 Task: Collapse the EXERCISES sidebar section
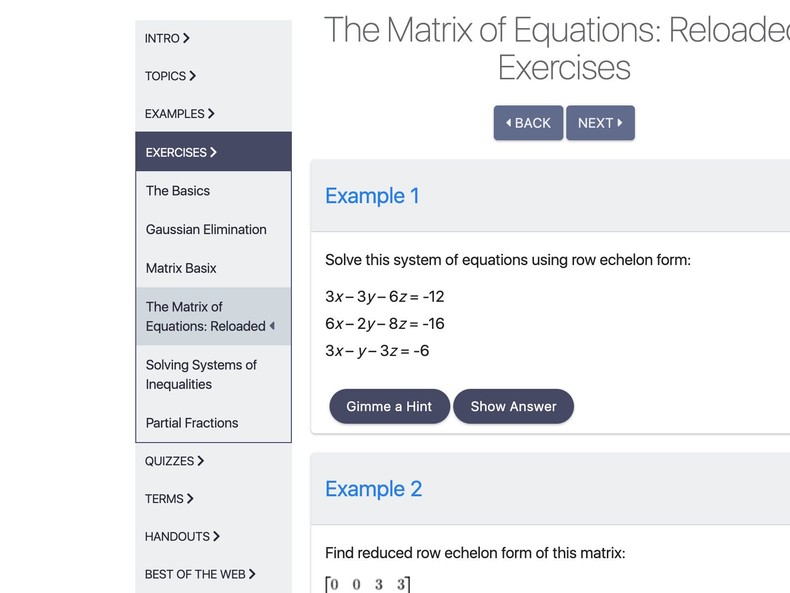(x=181, y=152)
